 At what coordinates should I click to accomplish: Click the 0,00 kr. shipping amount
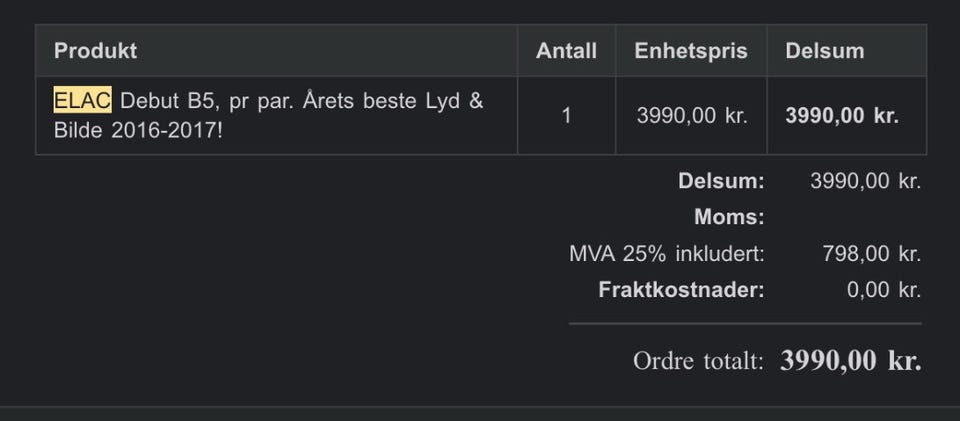click(884, 290)
